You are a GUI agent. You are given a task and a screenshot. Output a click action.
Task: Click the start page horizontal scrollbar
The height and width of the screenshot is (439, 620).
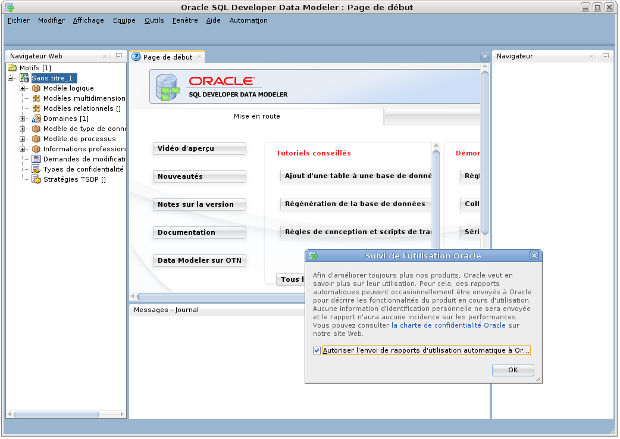click(x=219, y=296)
